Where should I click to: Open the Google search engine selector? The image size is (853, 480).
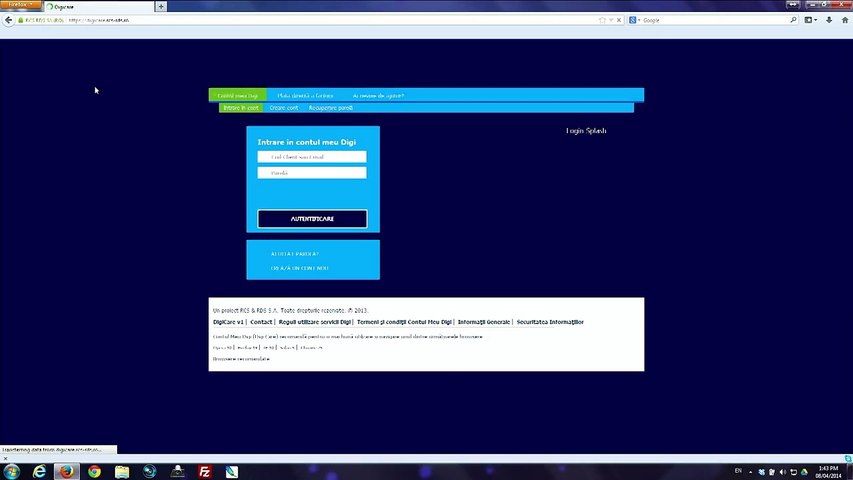[x=635, y=20]
